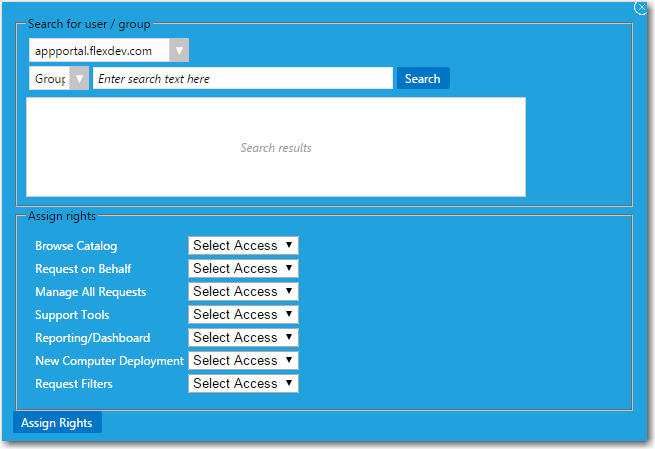Close the dialog with the X icon
The image size is (655, 449).
[641, 7]
